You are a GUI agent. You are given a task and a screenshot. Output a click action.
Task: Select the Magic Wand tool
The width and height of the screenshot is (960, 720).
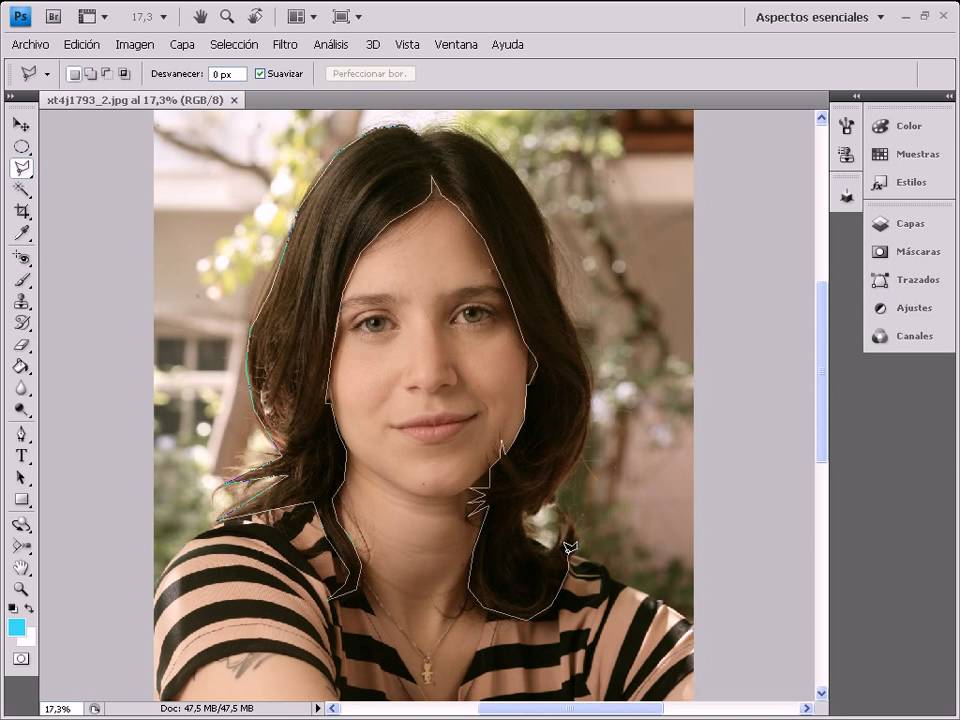pos(21,190)
